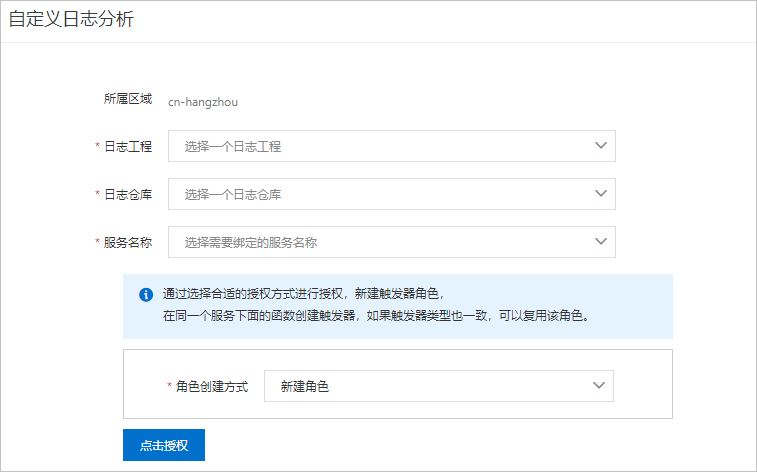This screenshot has width=757, height=472.
Task: Click the 日志工程 field label
Action: pos(128,146)
